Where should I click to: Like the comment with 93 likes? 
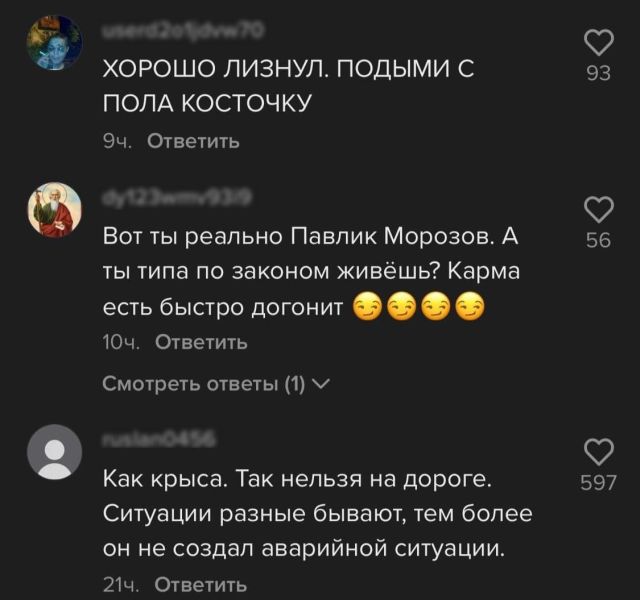tap(599, 42)
